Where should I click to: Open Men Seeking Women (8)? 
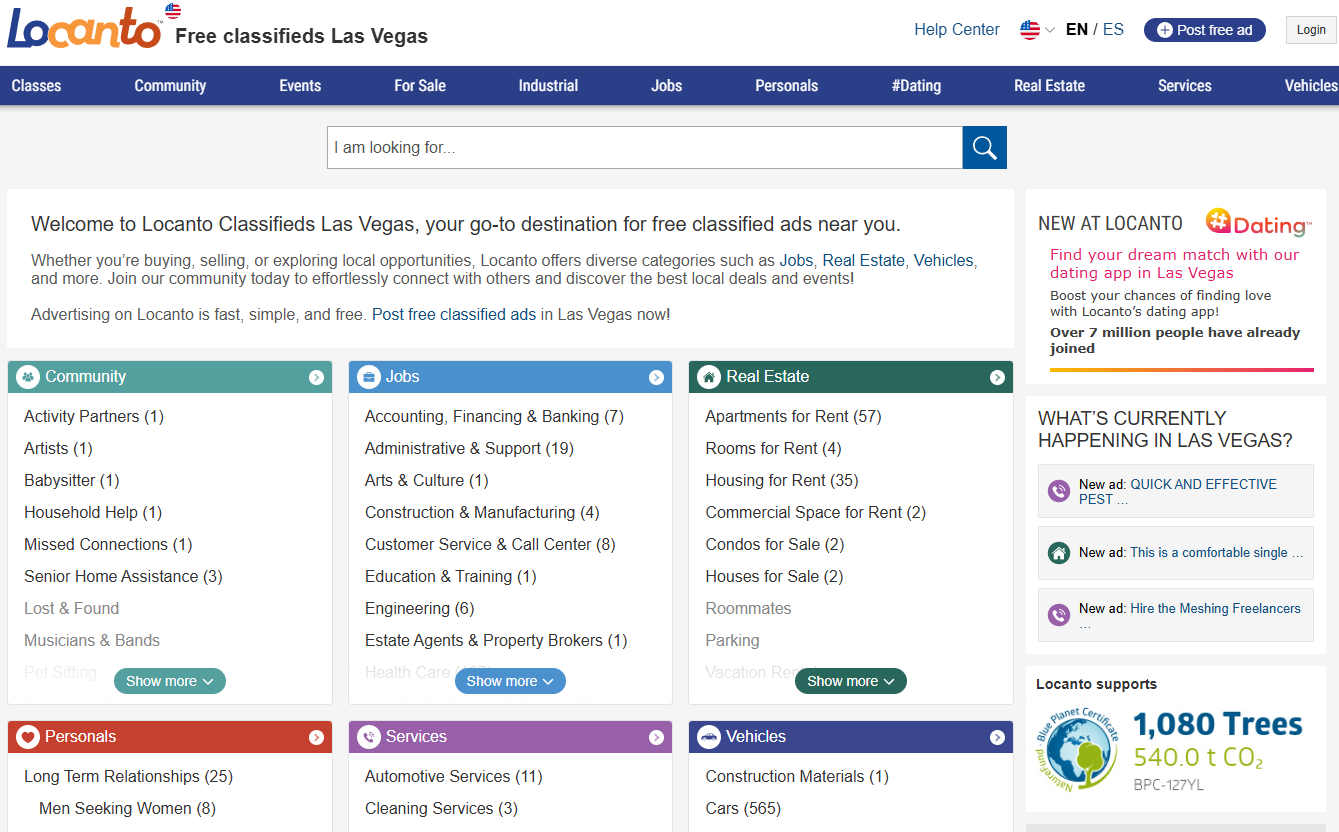click(x=127, y=809)
